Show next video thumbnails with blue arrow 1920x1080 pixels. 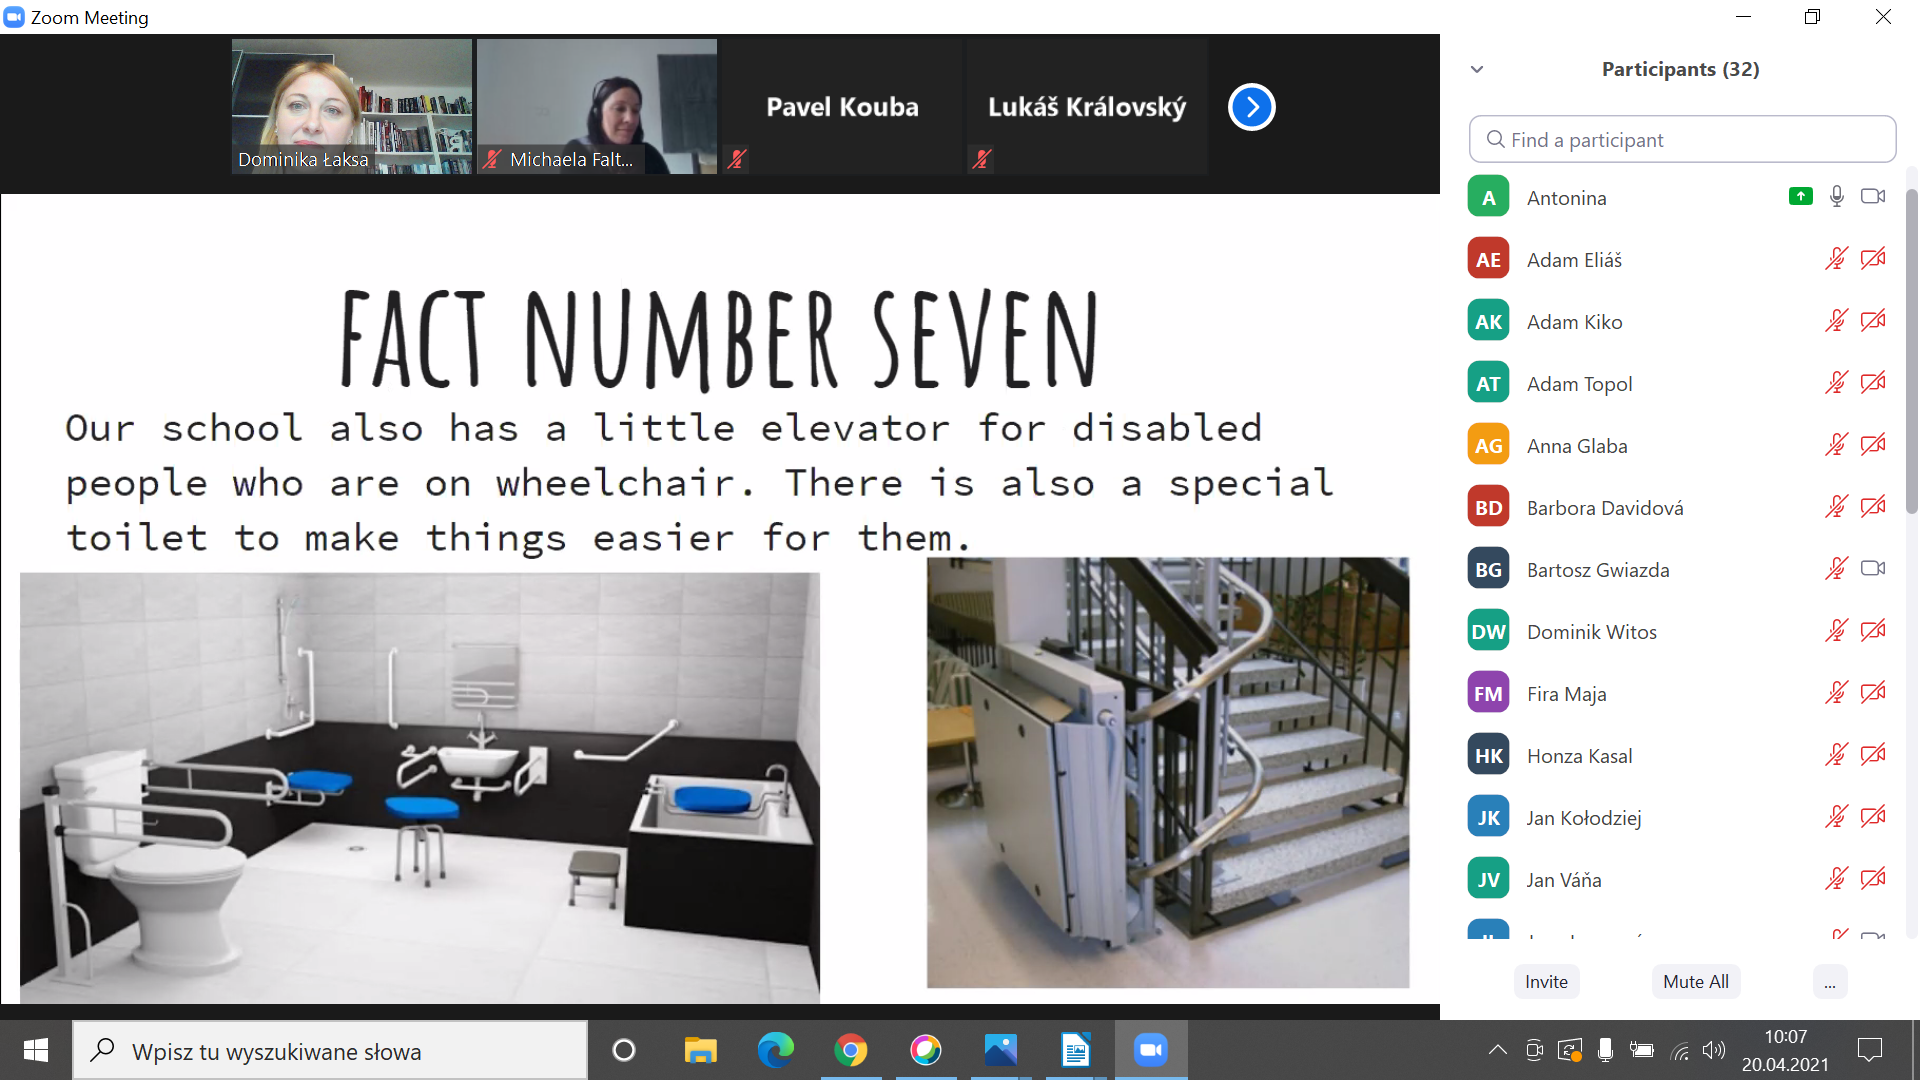click(x=1252, y=107)
